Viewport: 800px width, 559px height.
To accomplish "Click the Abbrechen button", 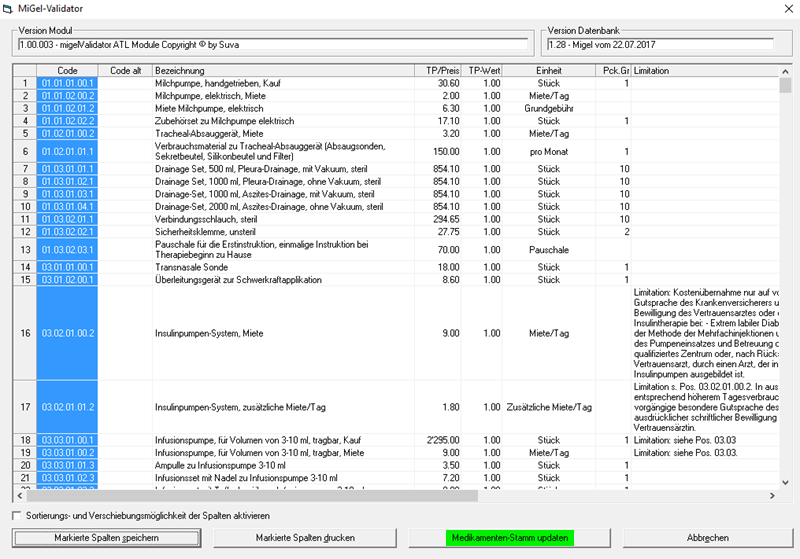I will 708,538.
